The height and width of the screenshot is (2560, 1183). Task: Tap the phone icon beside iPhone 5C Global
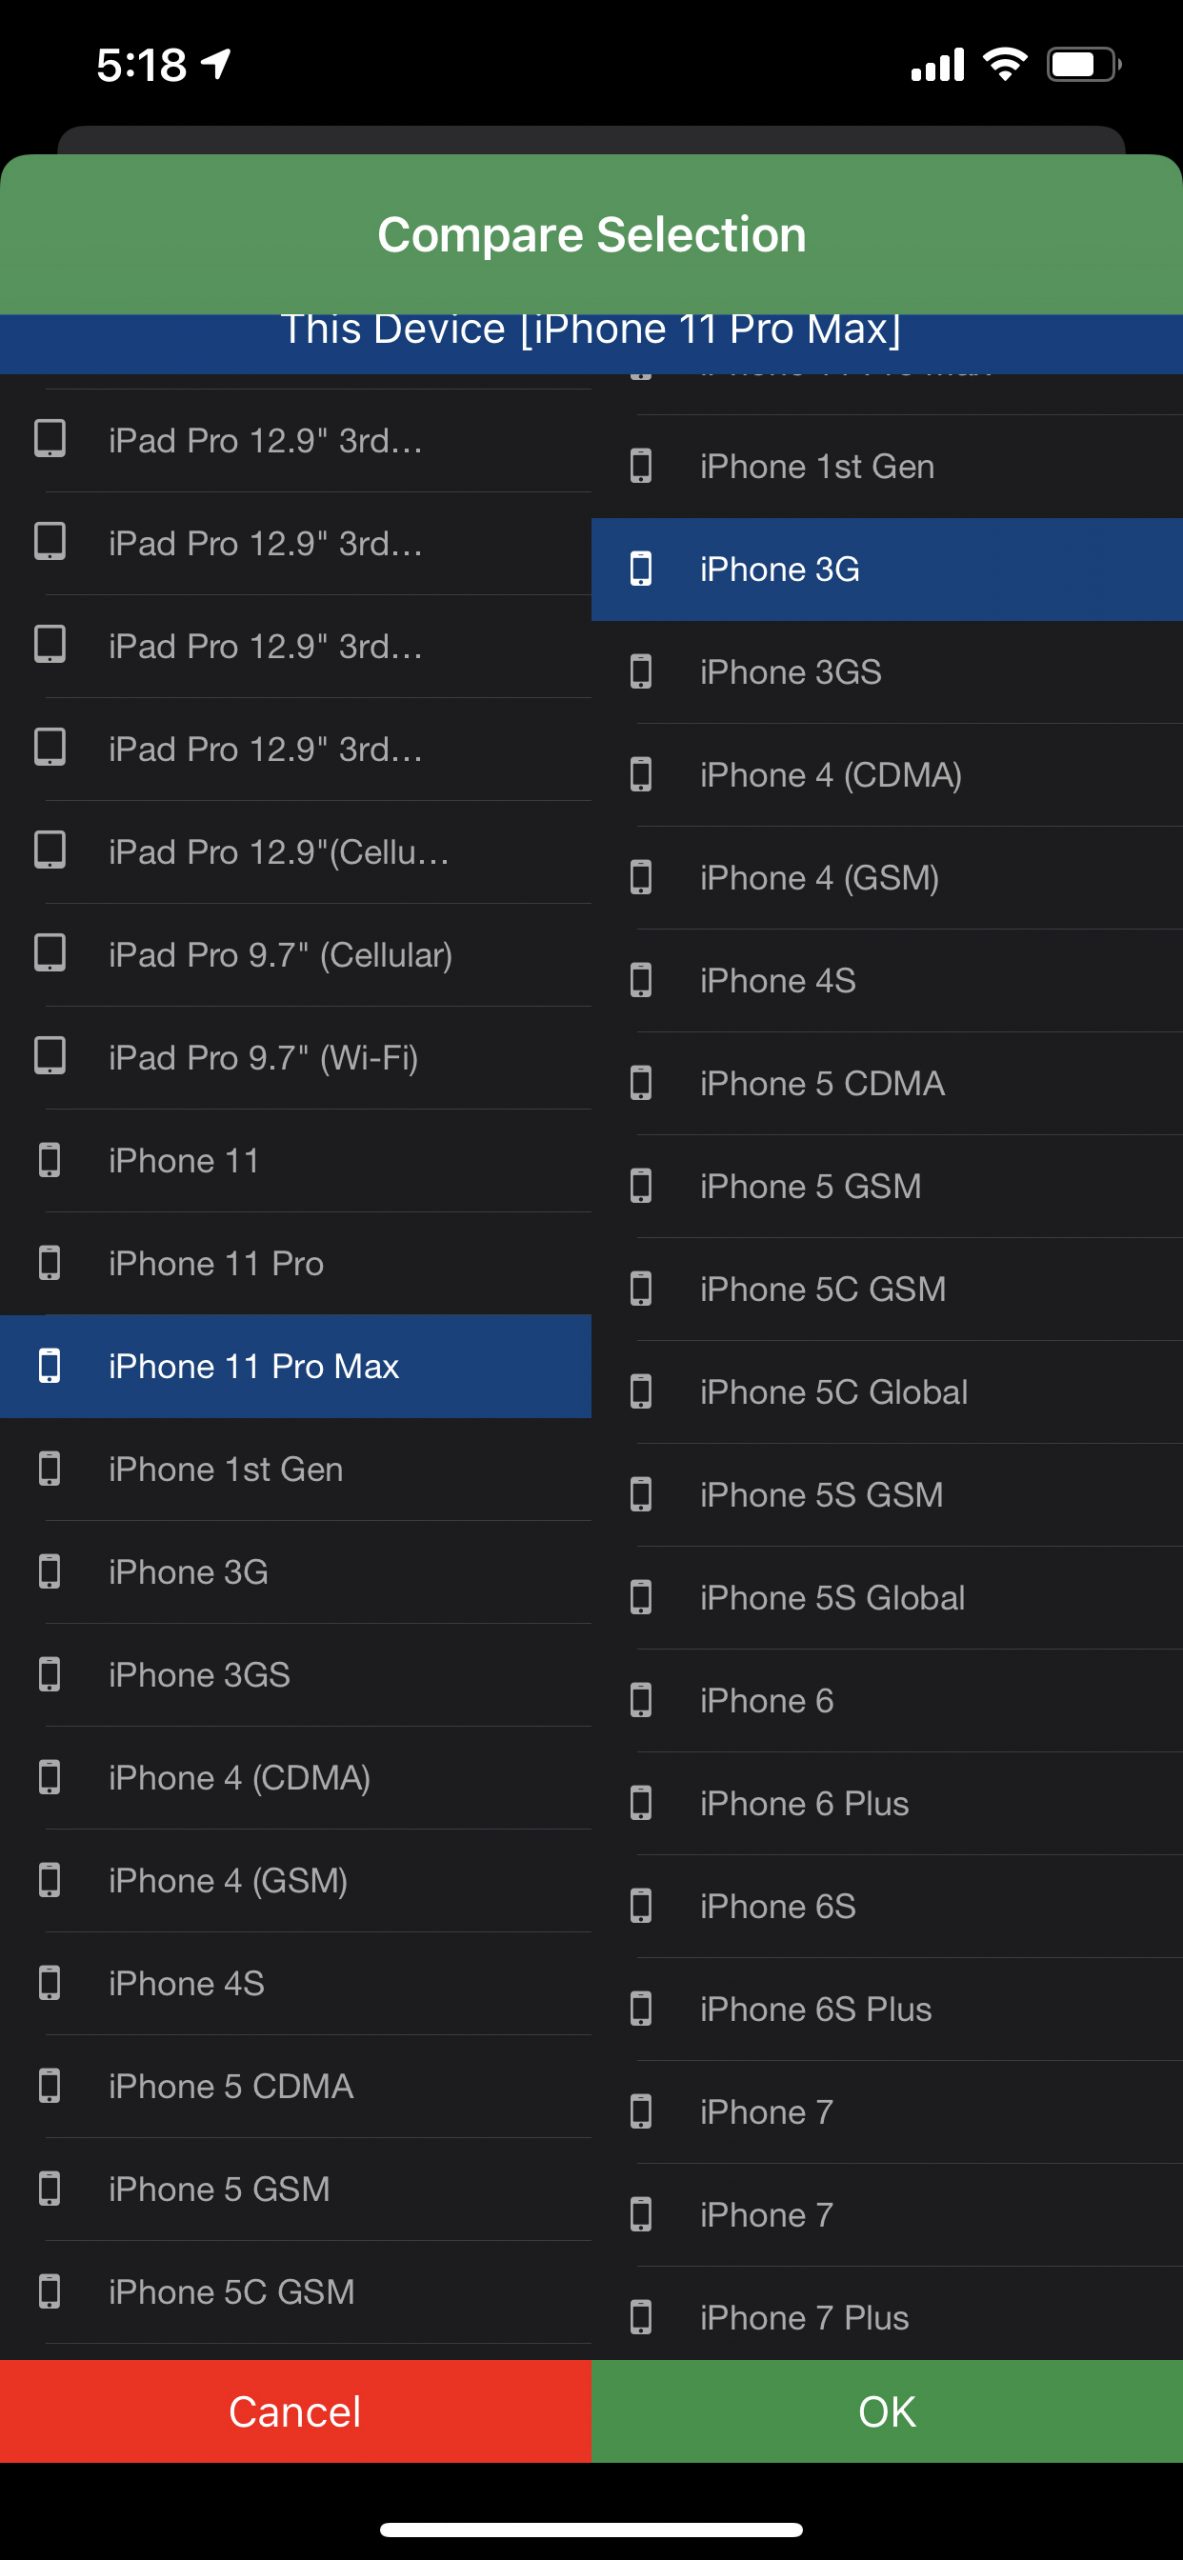click(x=641, y=1391)
